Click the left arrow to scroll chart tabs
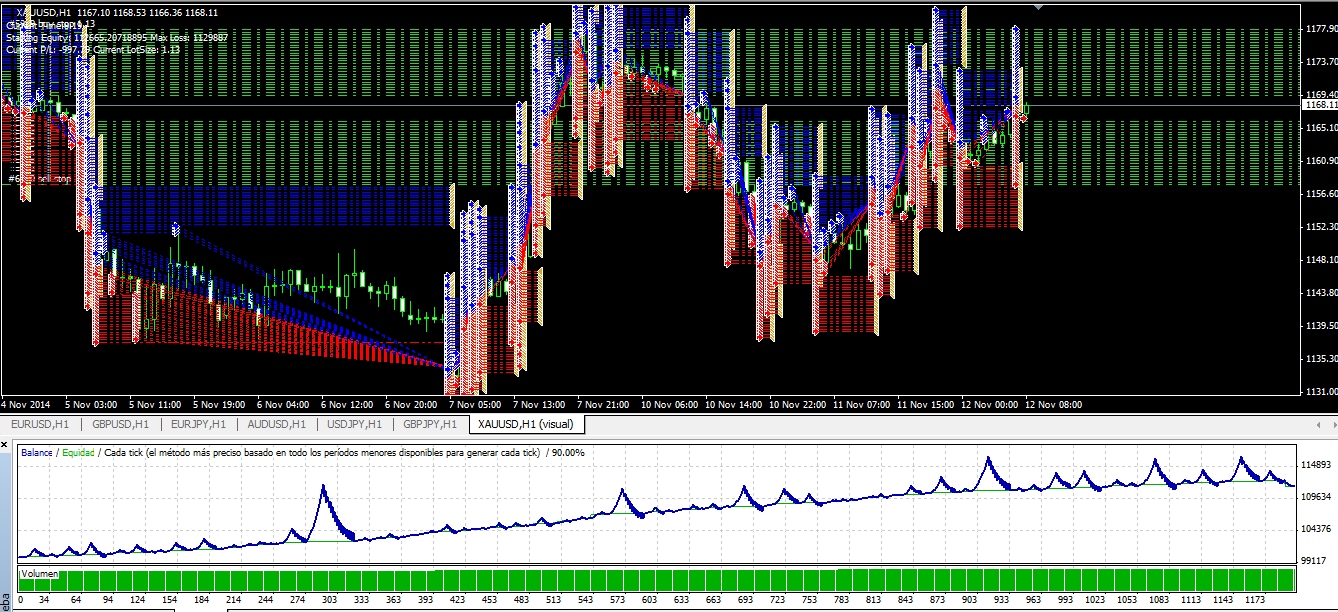Viewport: 1338px width, 612px height. point(1316,425)
